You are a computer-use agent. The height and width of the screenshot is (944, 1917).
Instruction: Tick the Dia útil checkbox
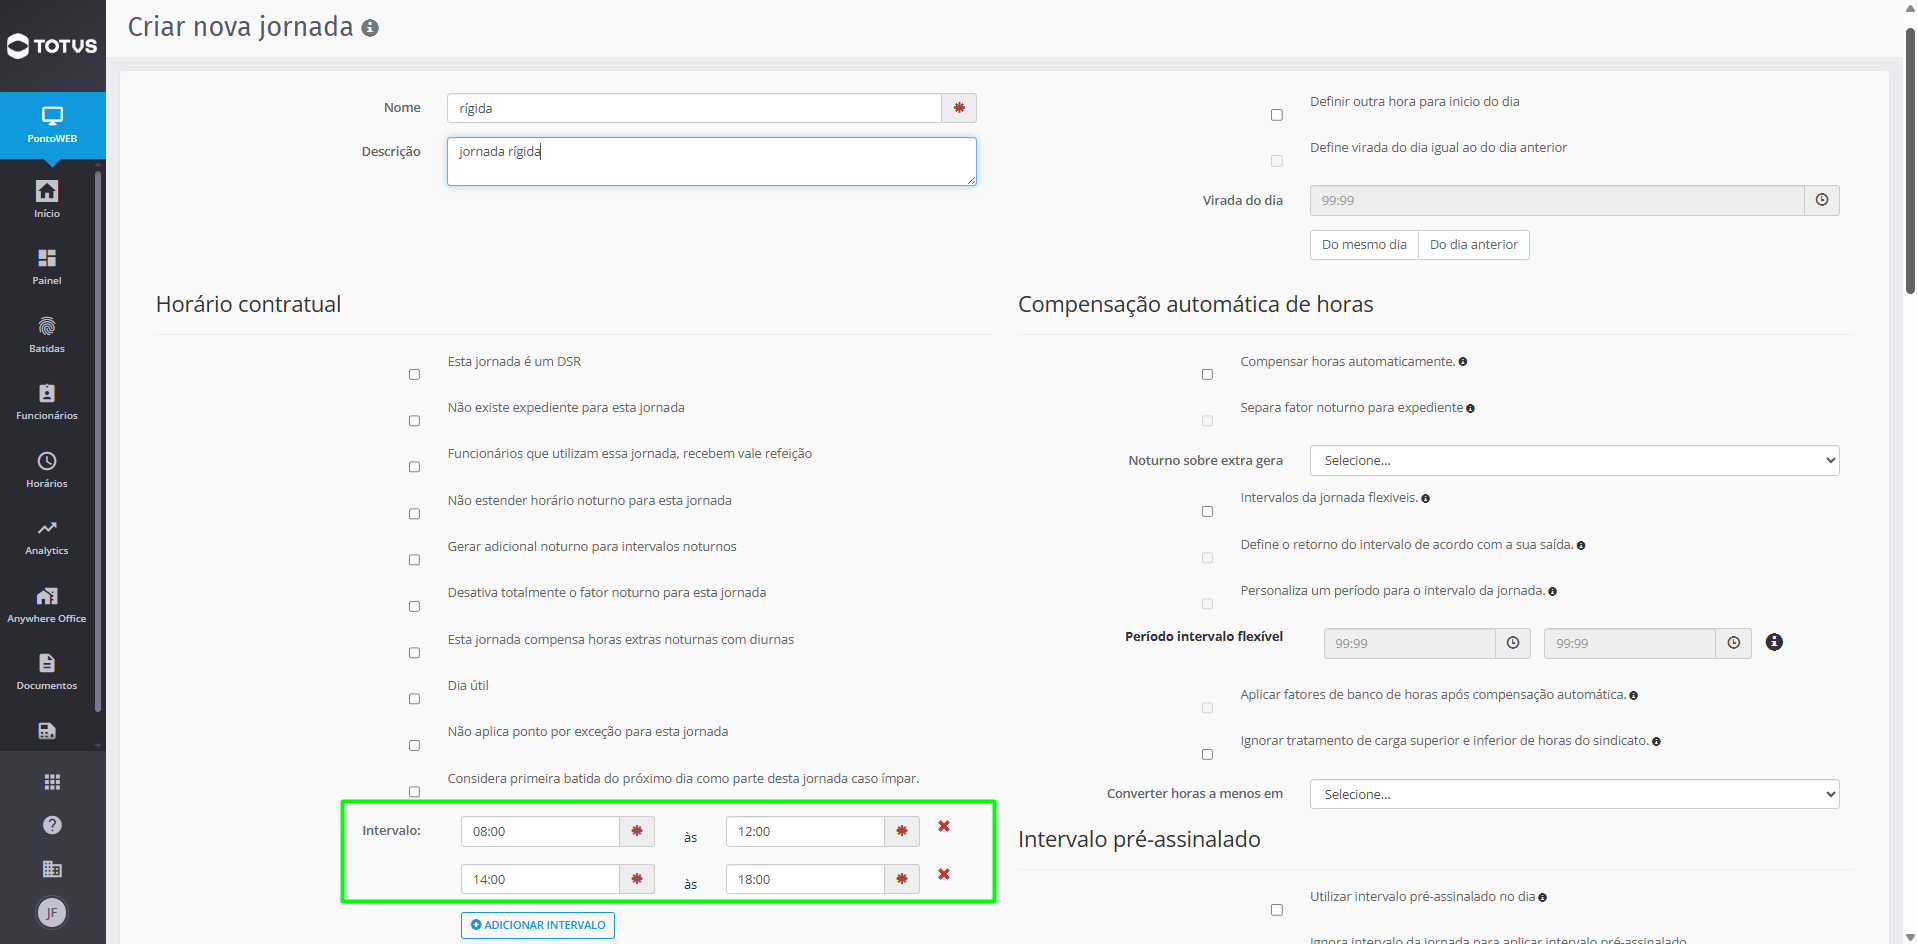coord(414,699)
